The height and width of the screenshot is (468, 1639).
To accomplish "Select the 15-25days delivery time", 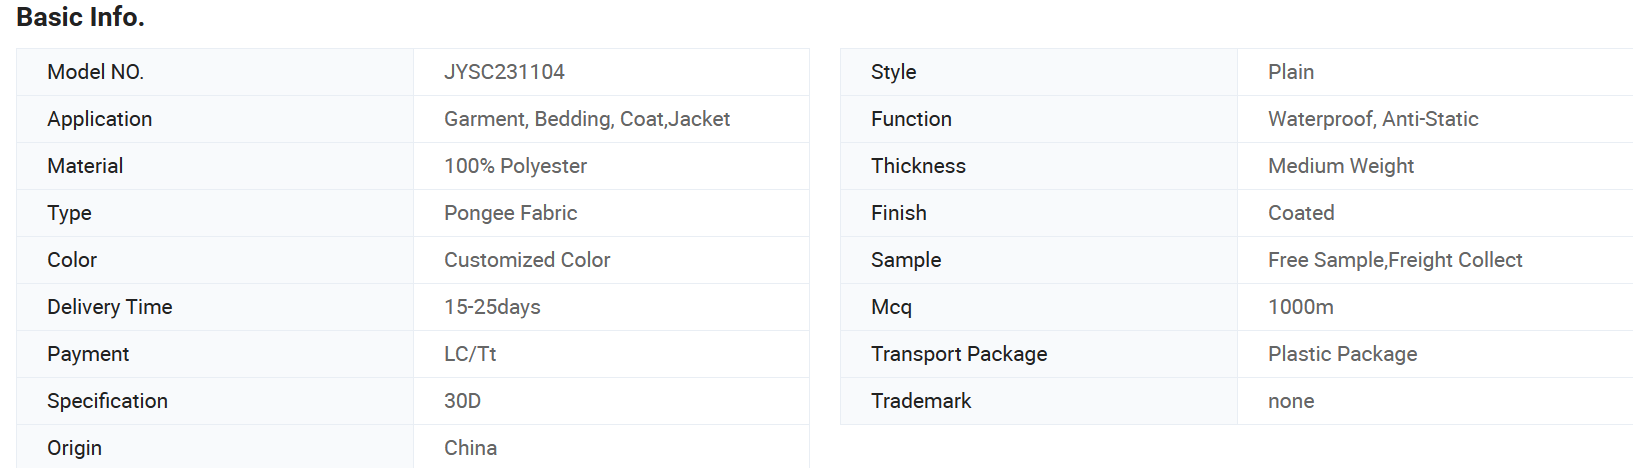I will coord(492,307).
